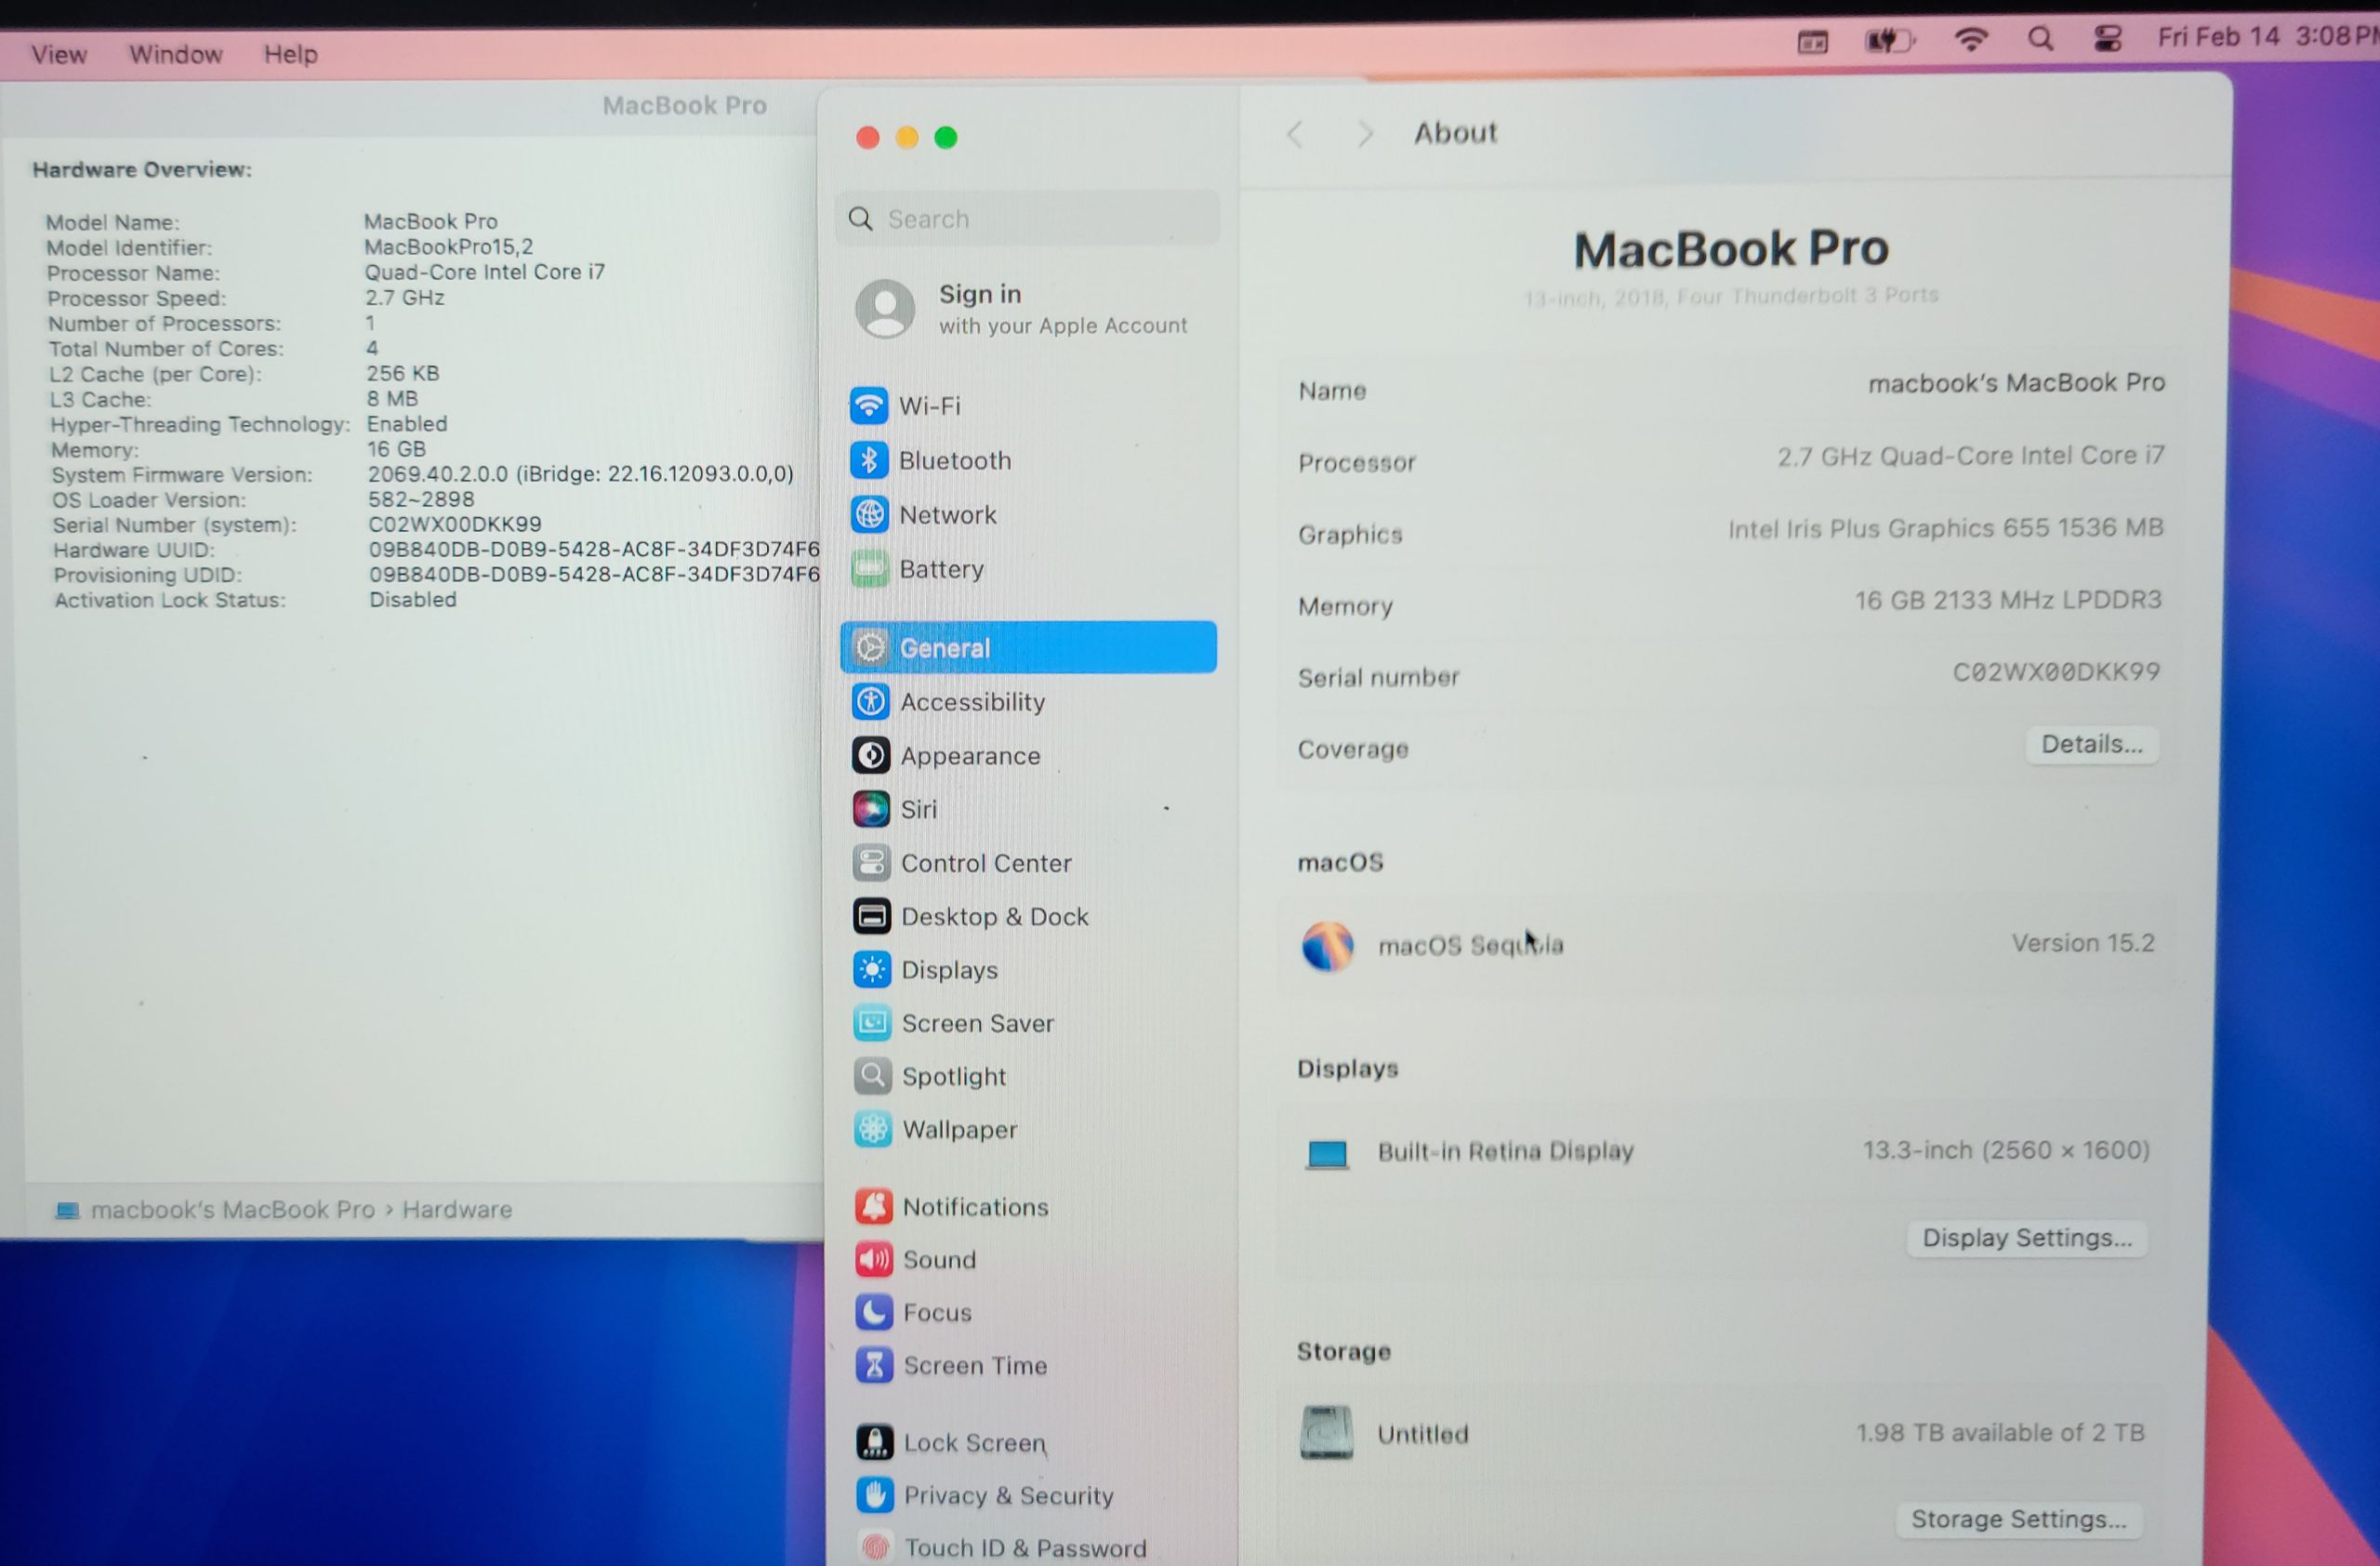Click the Displays sun icon
Image resolution: width=2380 pixels, height=1566 pixels.
pos(872,970)
